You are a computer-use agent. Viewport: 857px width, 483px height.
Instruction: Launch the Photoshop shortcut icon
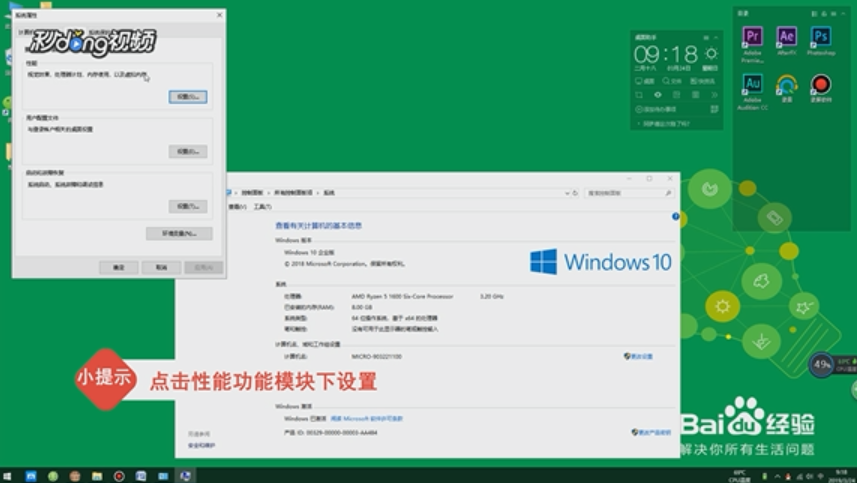tap(821, 41)
